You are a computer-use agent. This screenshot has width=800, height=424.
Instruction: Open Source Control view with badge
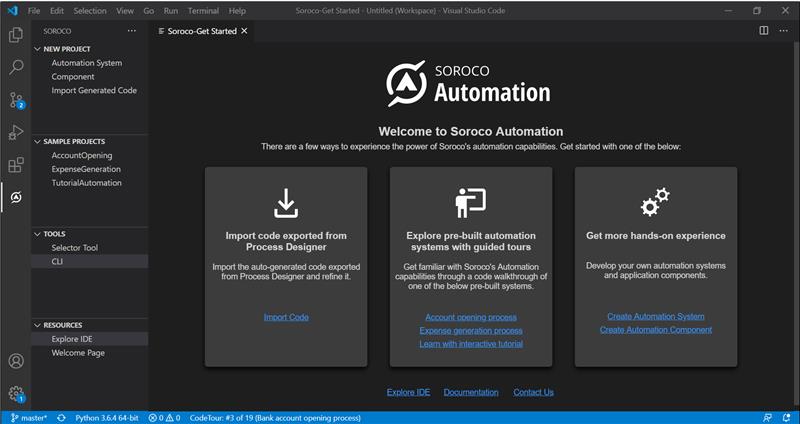coord(16,100)
